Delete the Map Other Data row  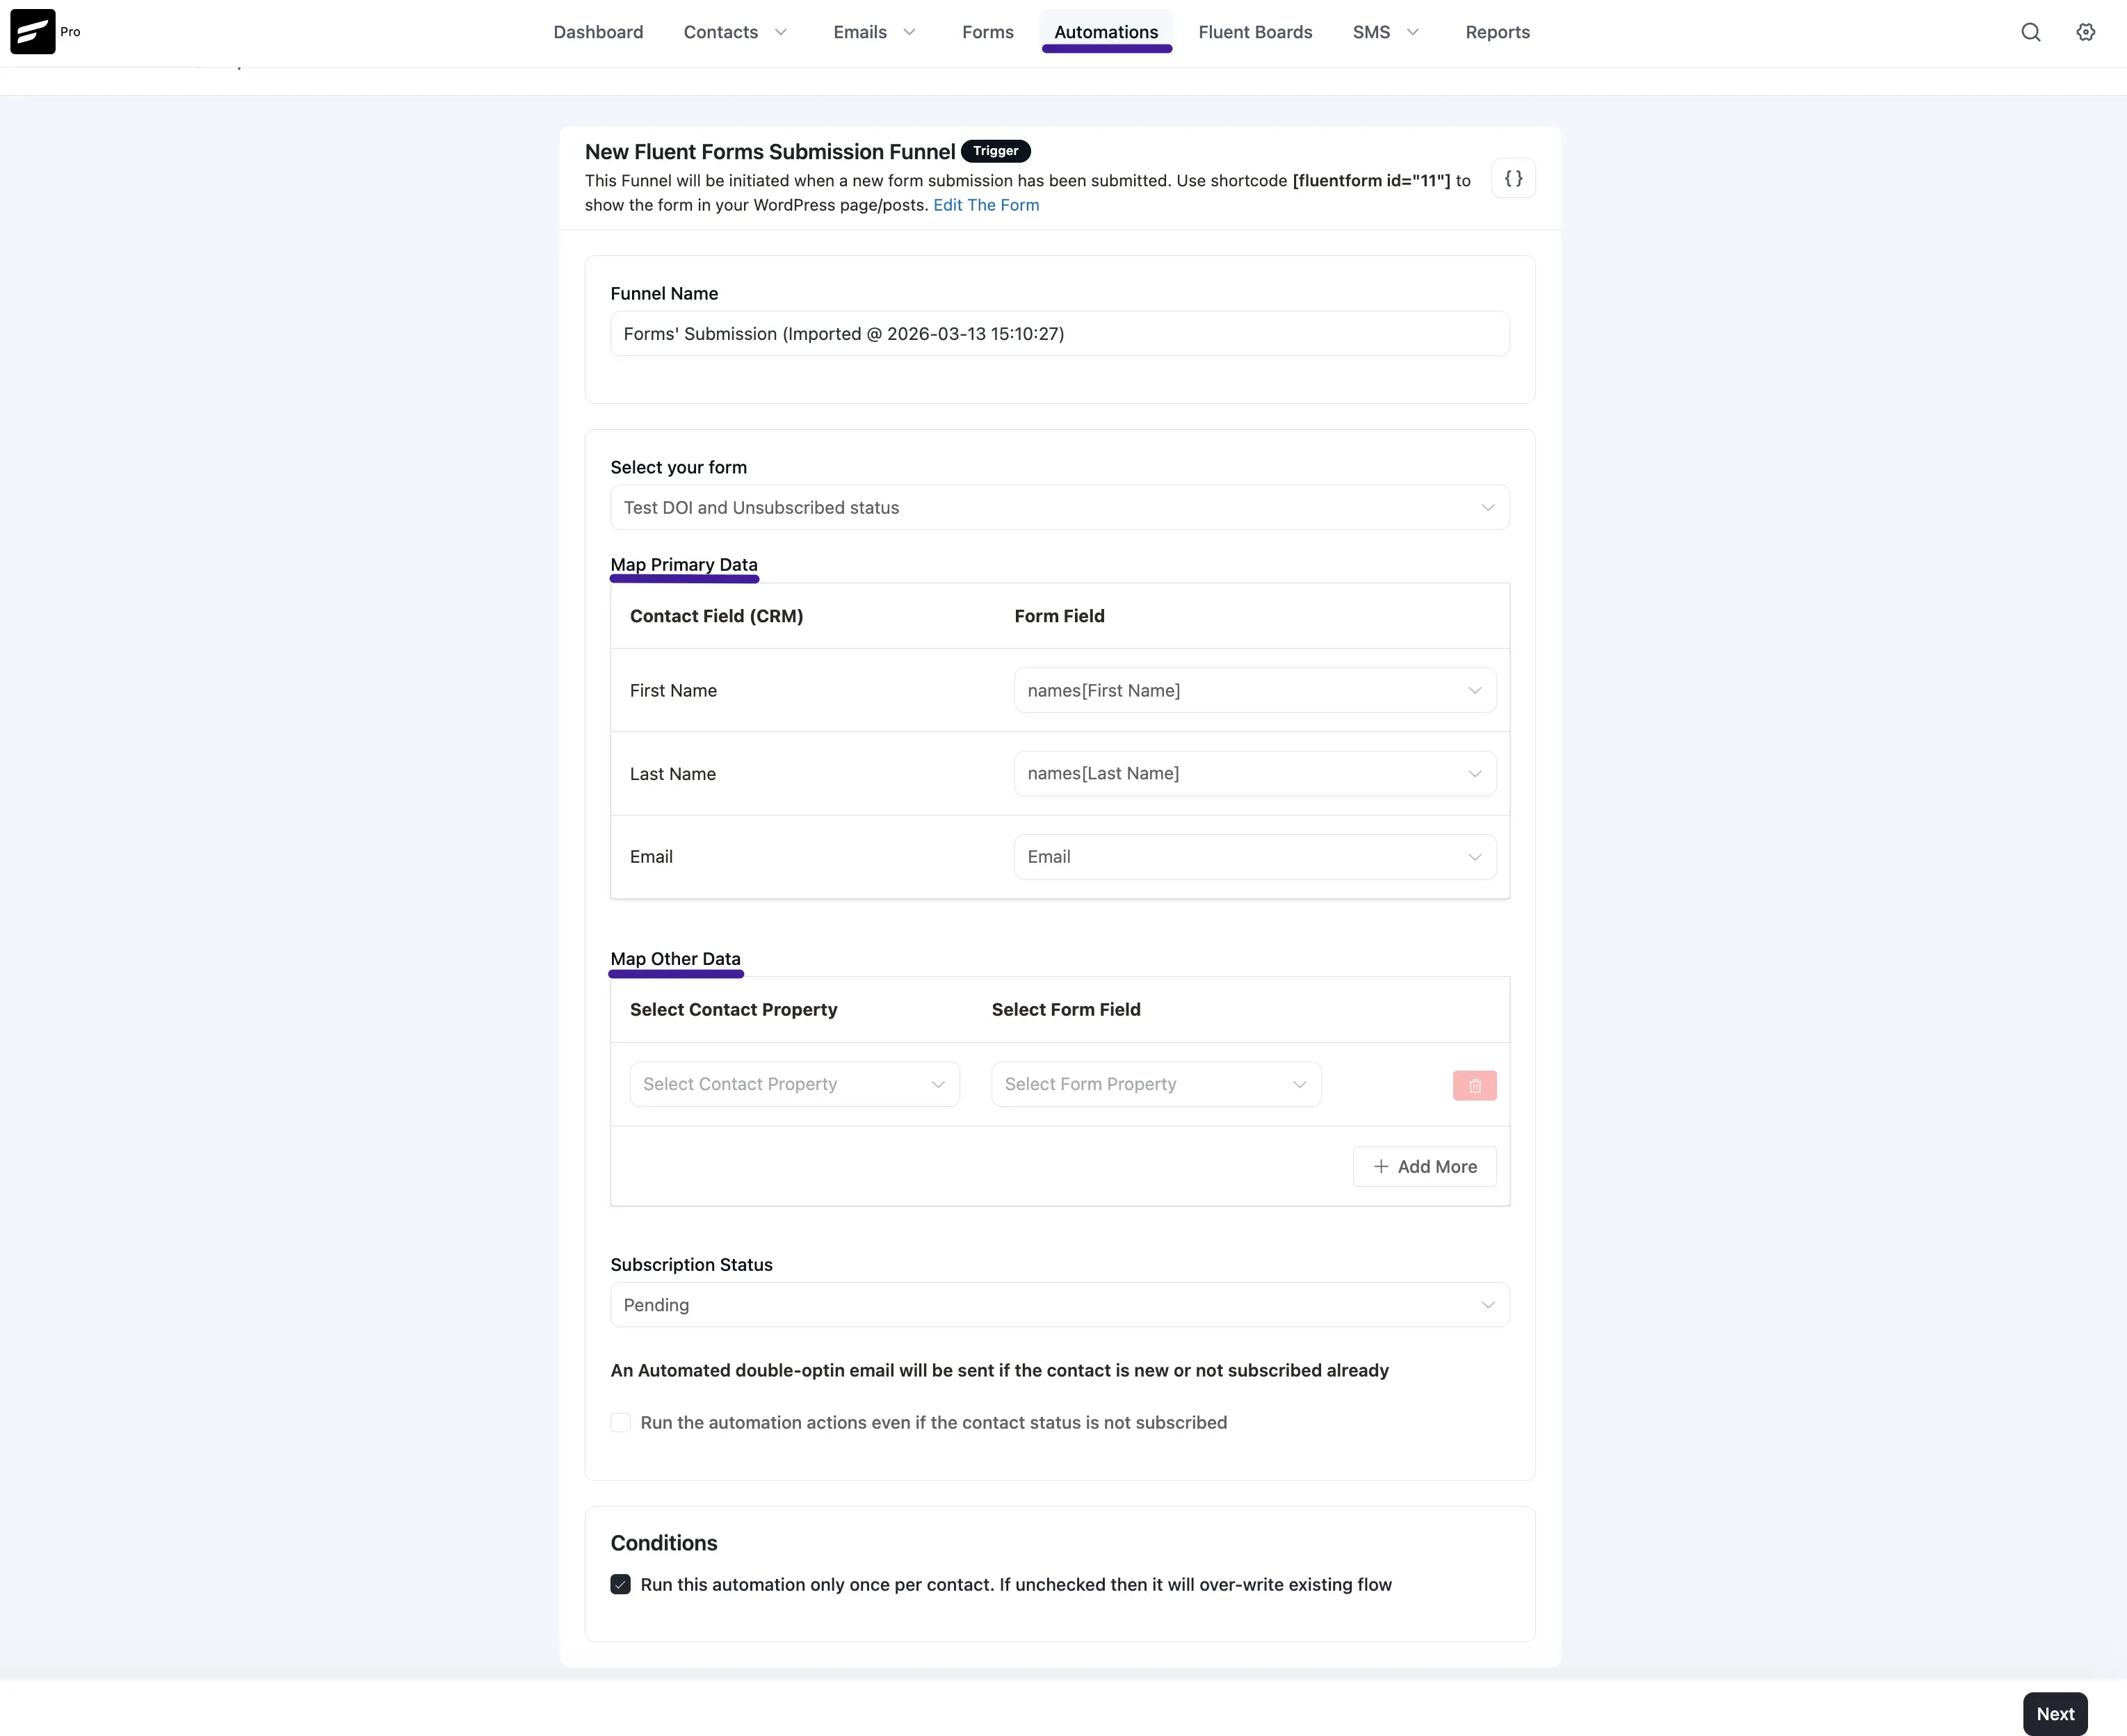coord(1474,1085)
